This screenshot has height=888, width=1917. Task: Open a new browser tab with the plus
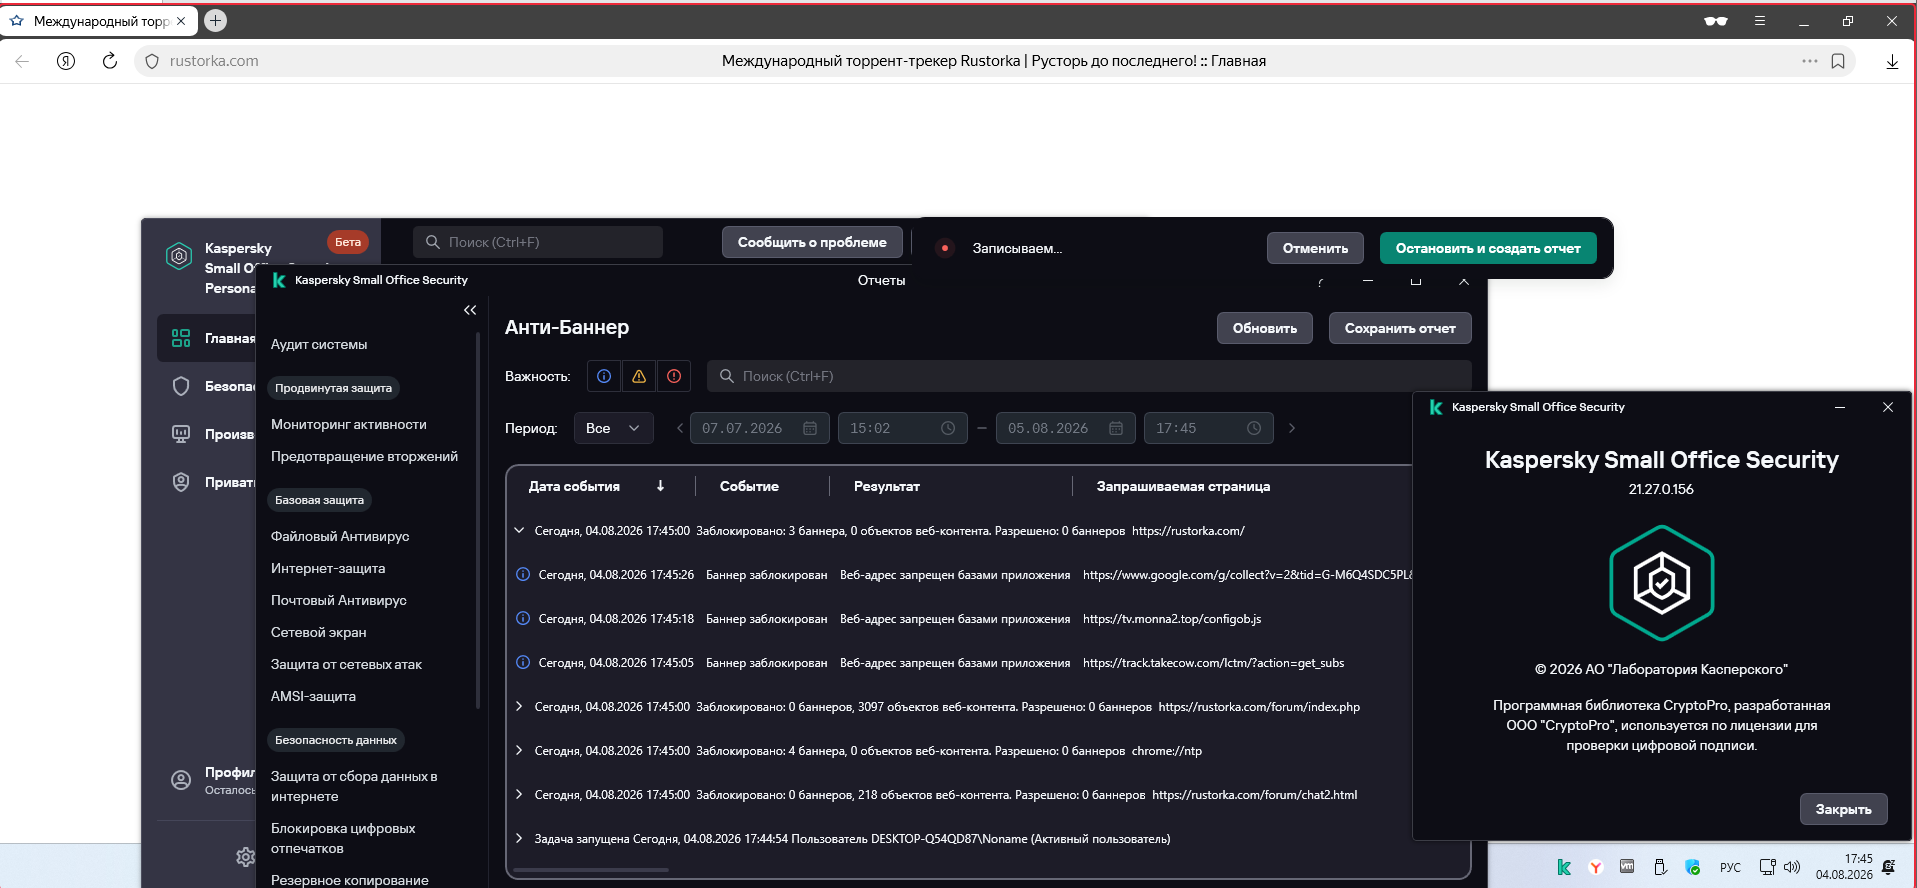pyautogui.click(x=215, y=20)
